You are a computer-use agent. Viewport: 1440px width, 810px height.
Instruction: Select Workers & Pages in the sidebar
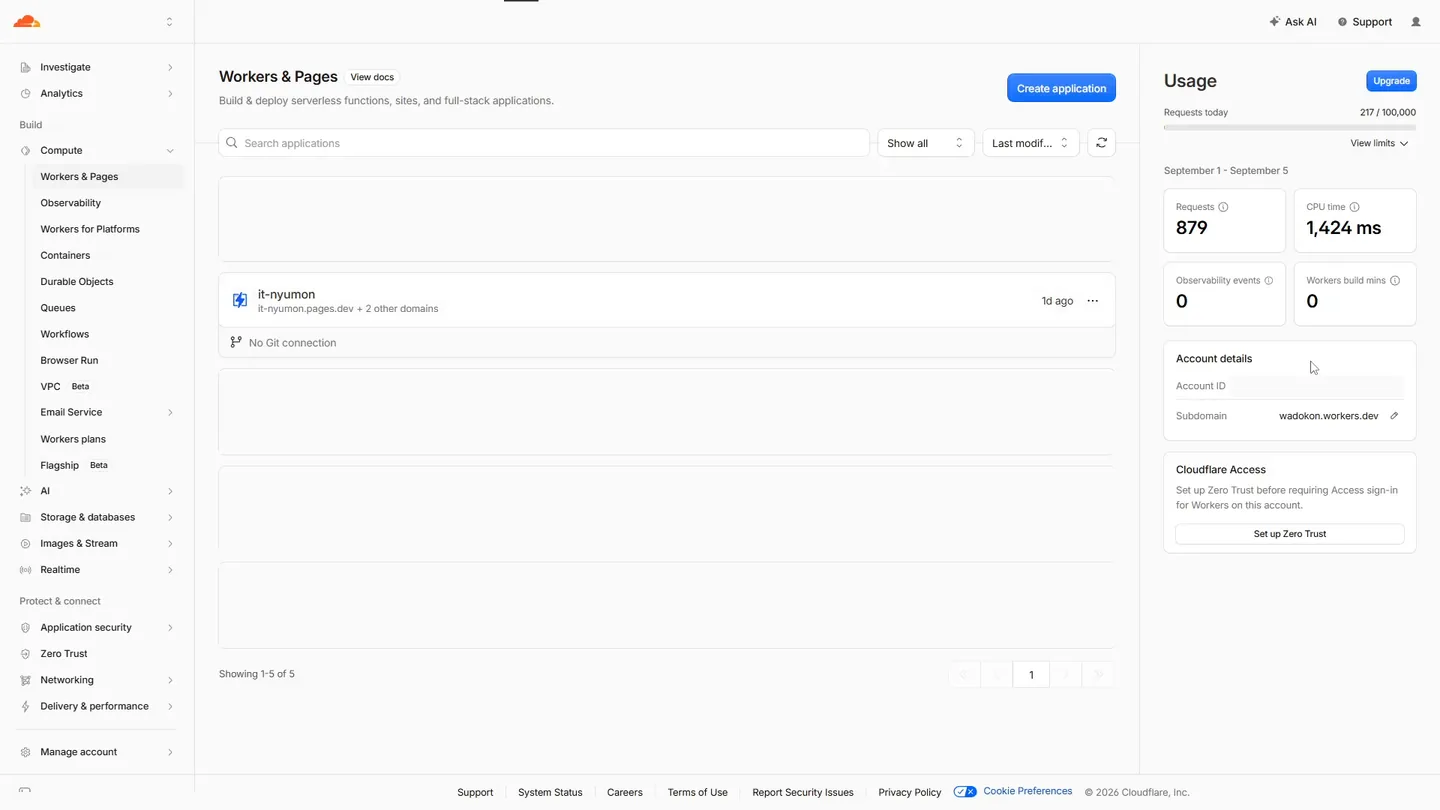click(x=109, y=177)
